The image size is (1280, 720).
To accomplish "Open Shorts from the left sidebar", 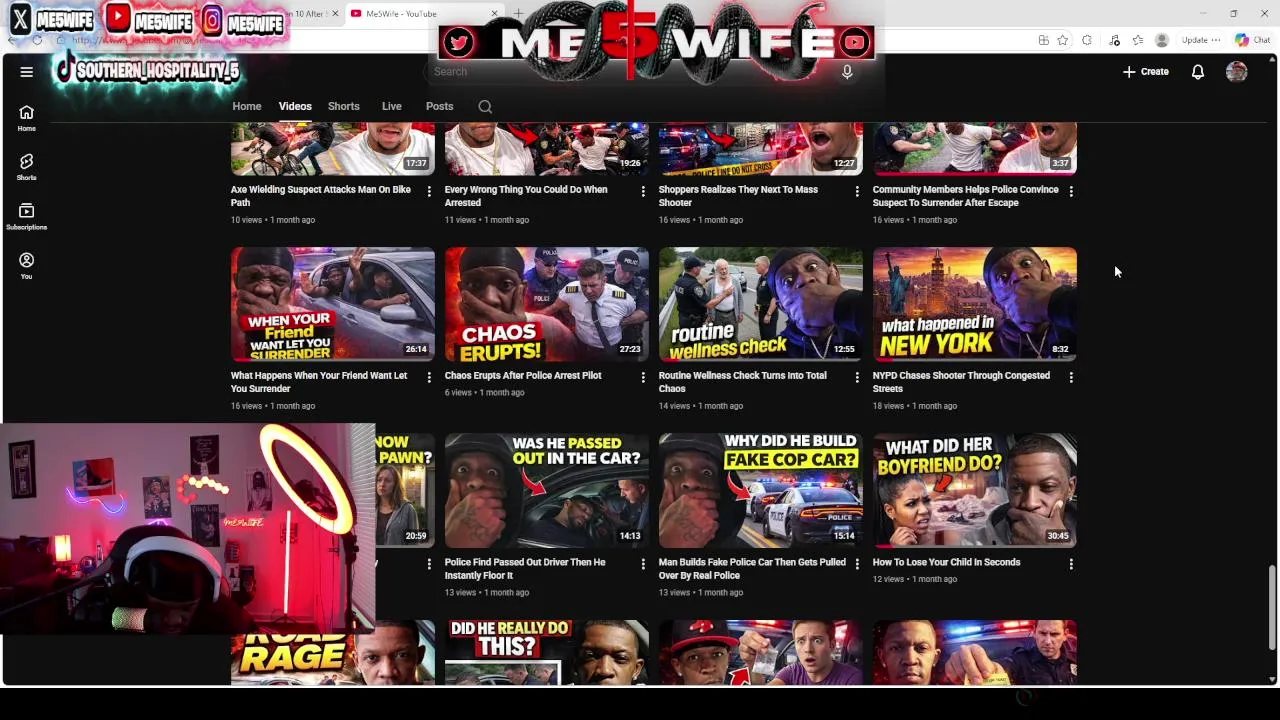I will pos(27,167).
